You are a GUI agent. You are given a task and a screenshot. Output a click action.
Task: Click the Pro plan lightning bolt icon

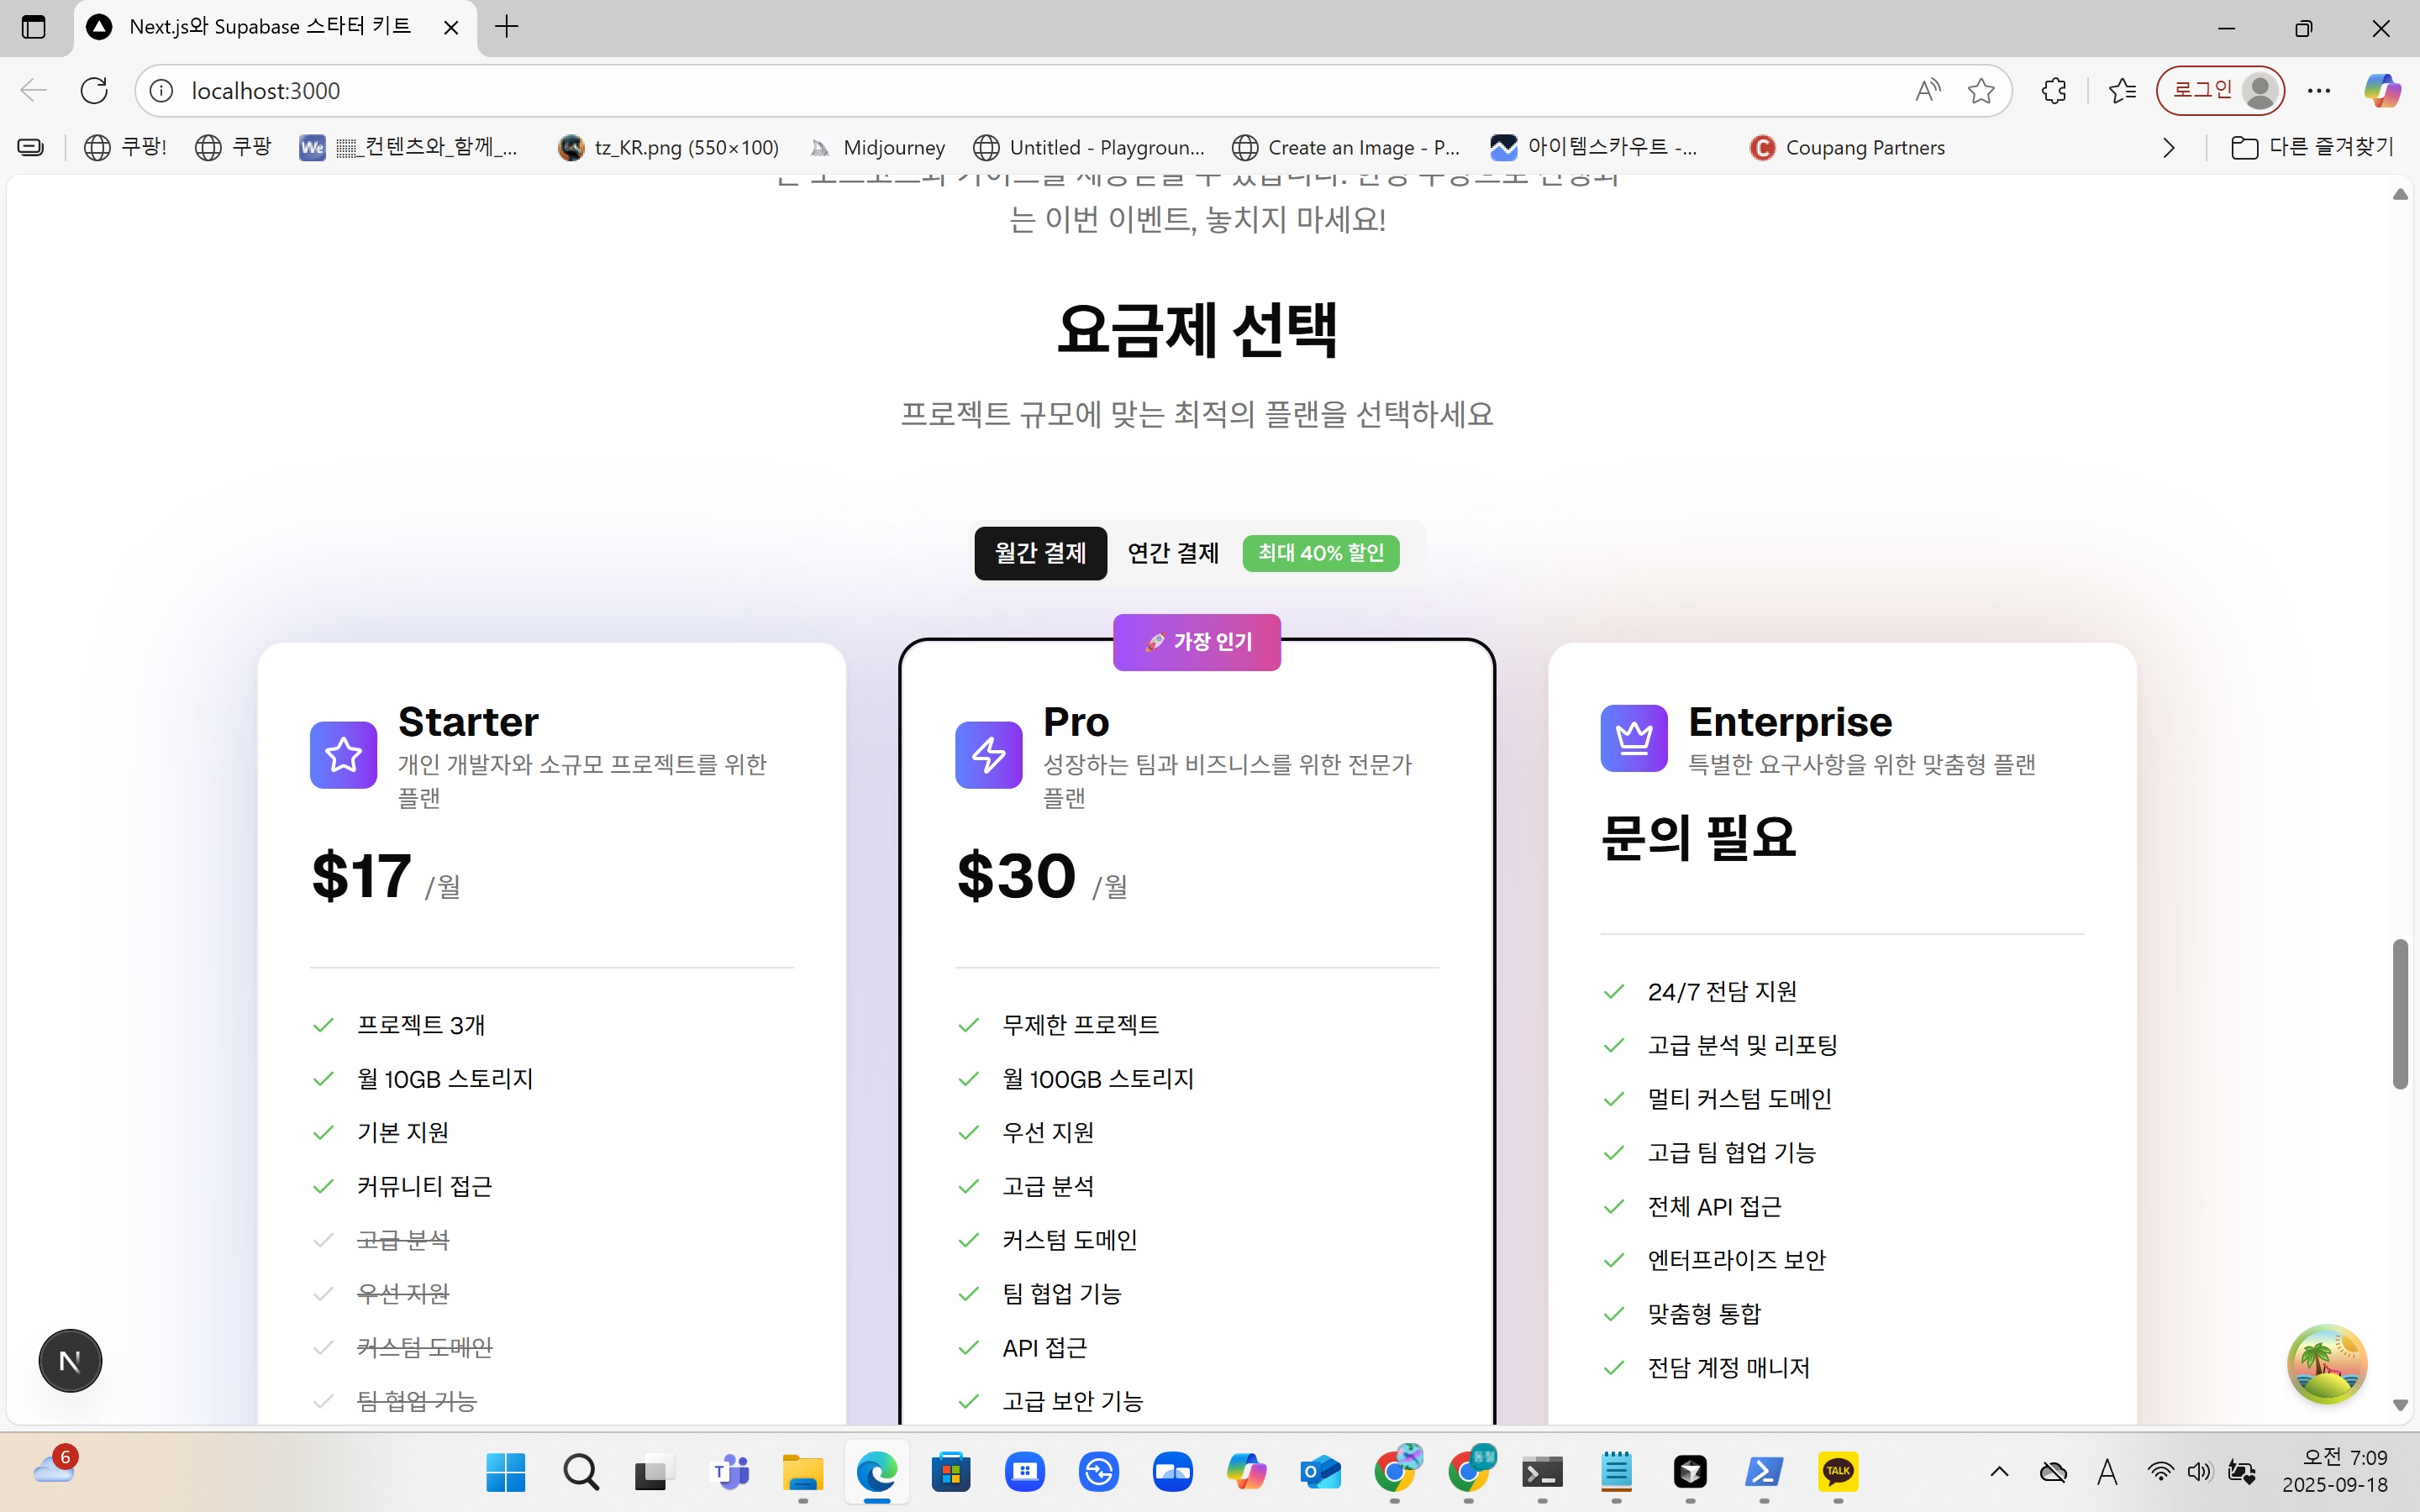click(x=988, y=755)
